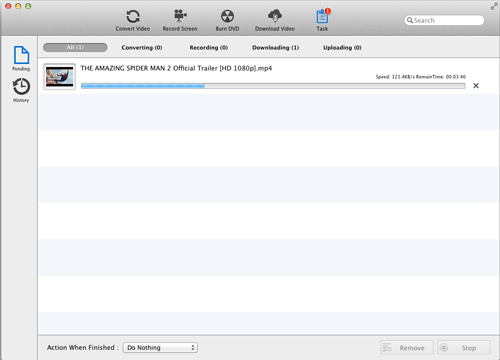This screenshot has width=500, height=360.
Task: Click the Stop button
Action: pyautogui.click(x=464, y=347)
